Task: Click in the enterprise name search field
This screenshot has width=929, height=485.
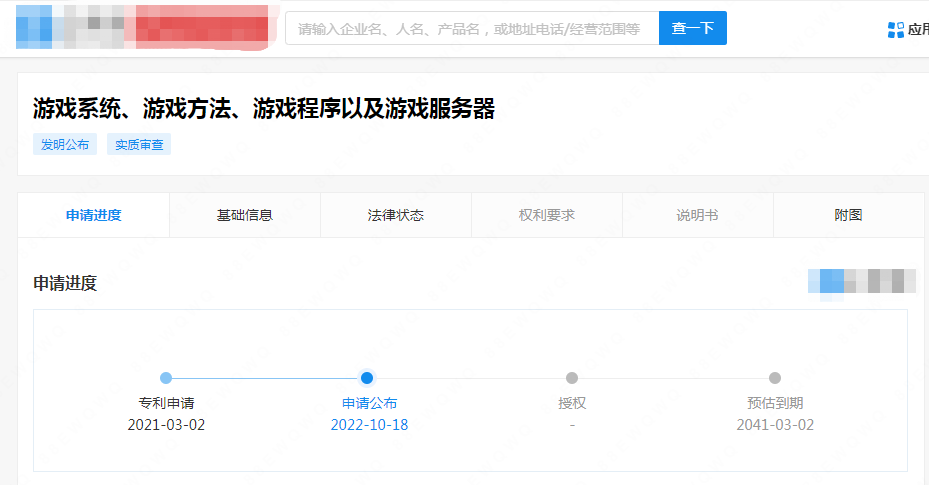Action: coord(471,28)
